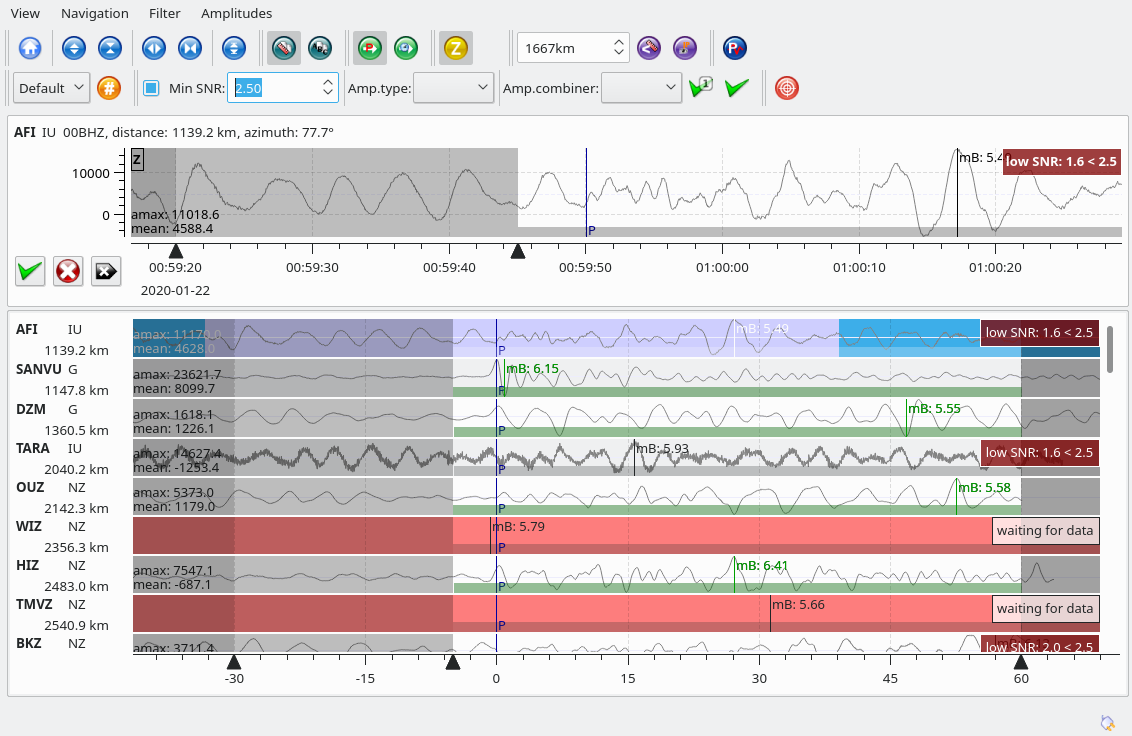Click the green check icon with the 1 badge
The image size is (1132, 736).
(x=700, y=88)
